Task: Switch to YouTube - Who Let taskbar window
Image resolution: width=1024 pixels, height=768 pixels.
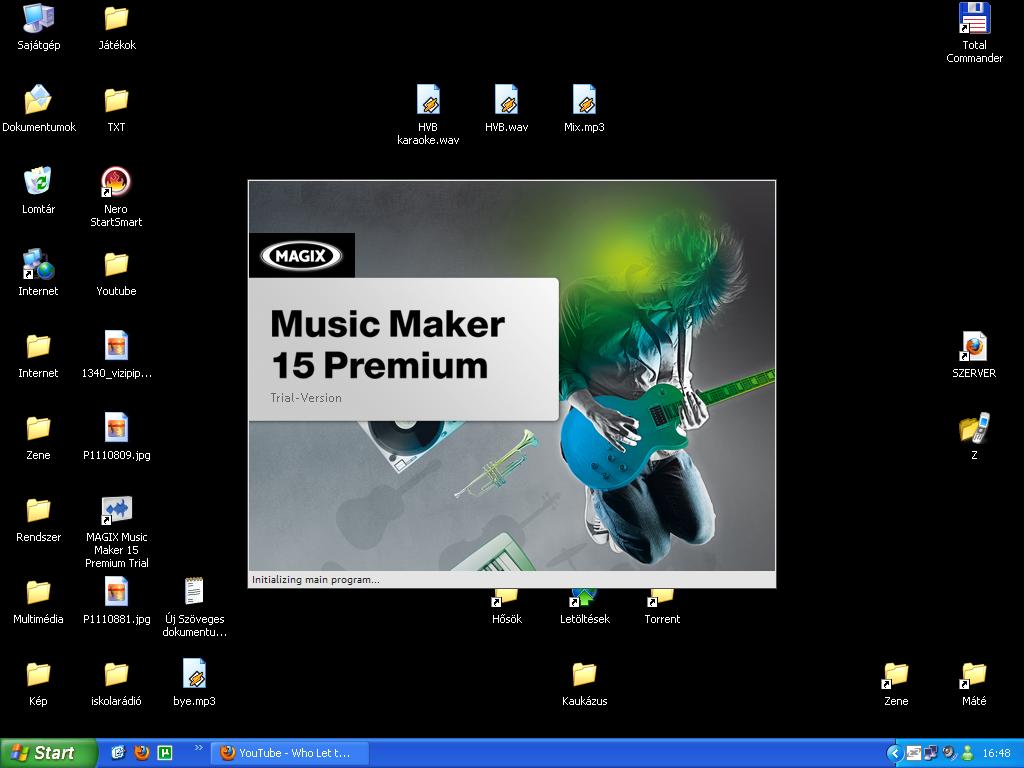Action: (290, 753)
